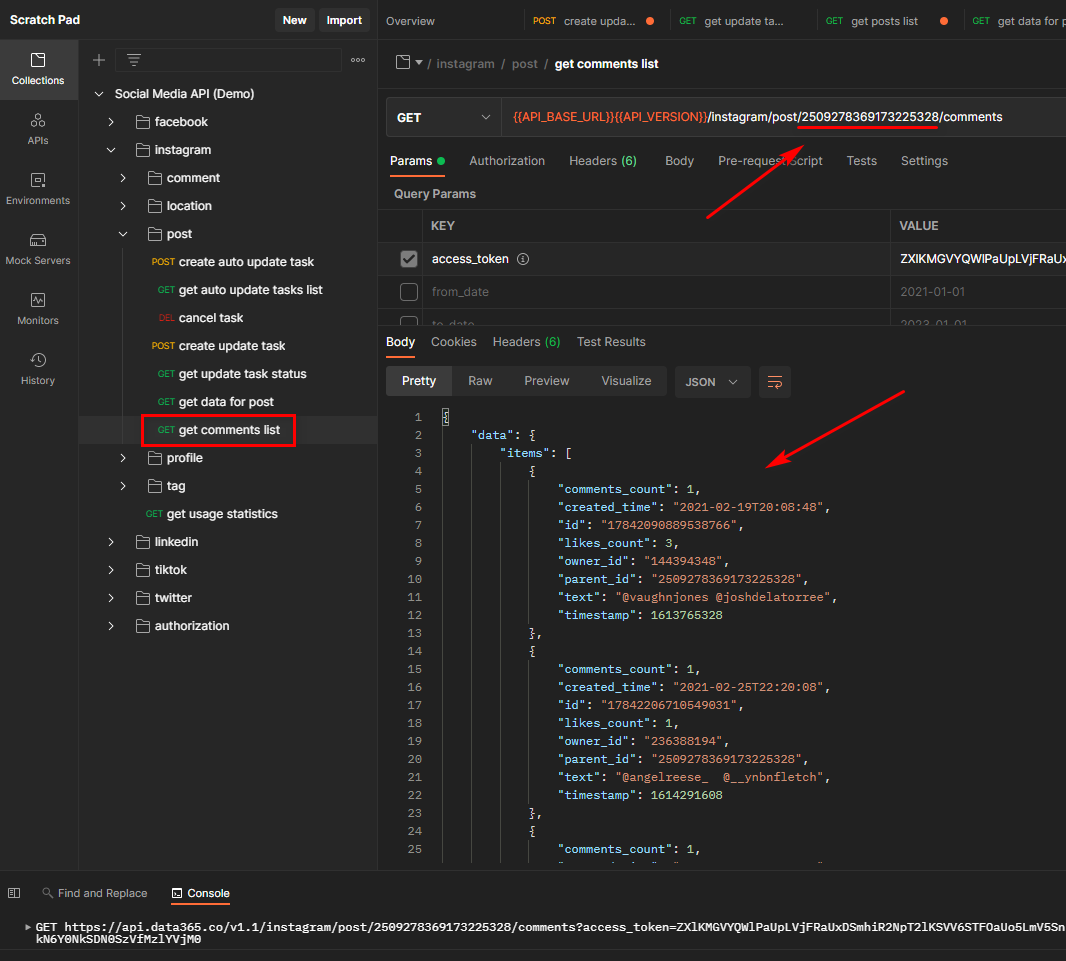This screenshot has height=961, width=1066.
Task: Uncheck the access_token parameter checkbox
Action: click(x=409, y=259)
